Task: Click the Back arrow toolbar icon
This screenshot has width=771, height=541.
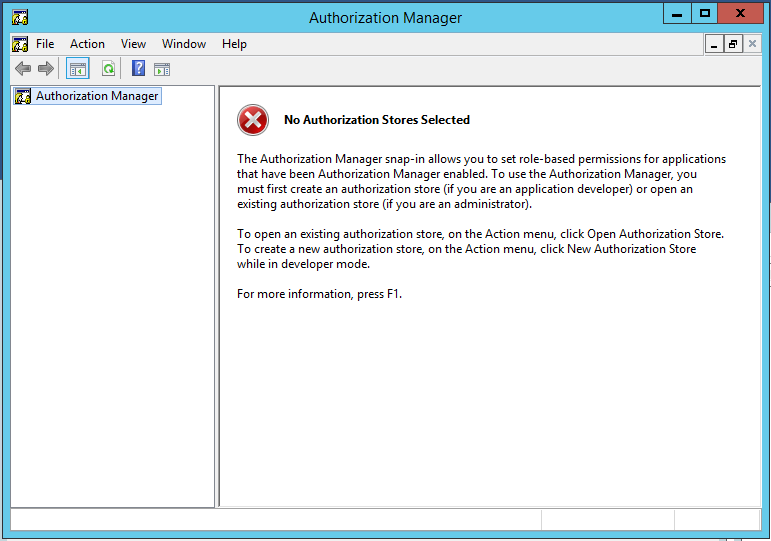Action: pyautogui.click(x=23, y=69)
